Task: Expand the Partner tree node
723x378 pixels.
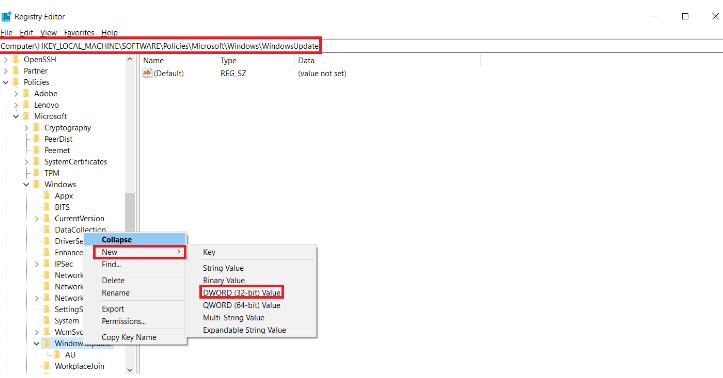Action: click(6, 71)
